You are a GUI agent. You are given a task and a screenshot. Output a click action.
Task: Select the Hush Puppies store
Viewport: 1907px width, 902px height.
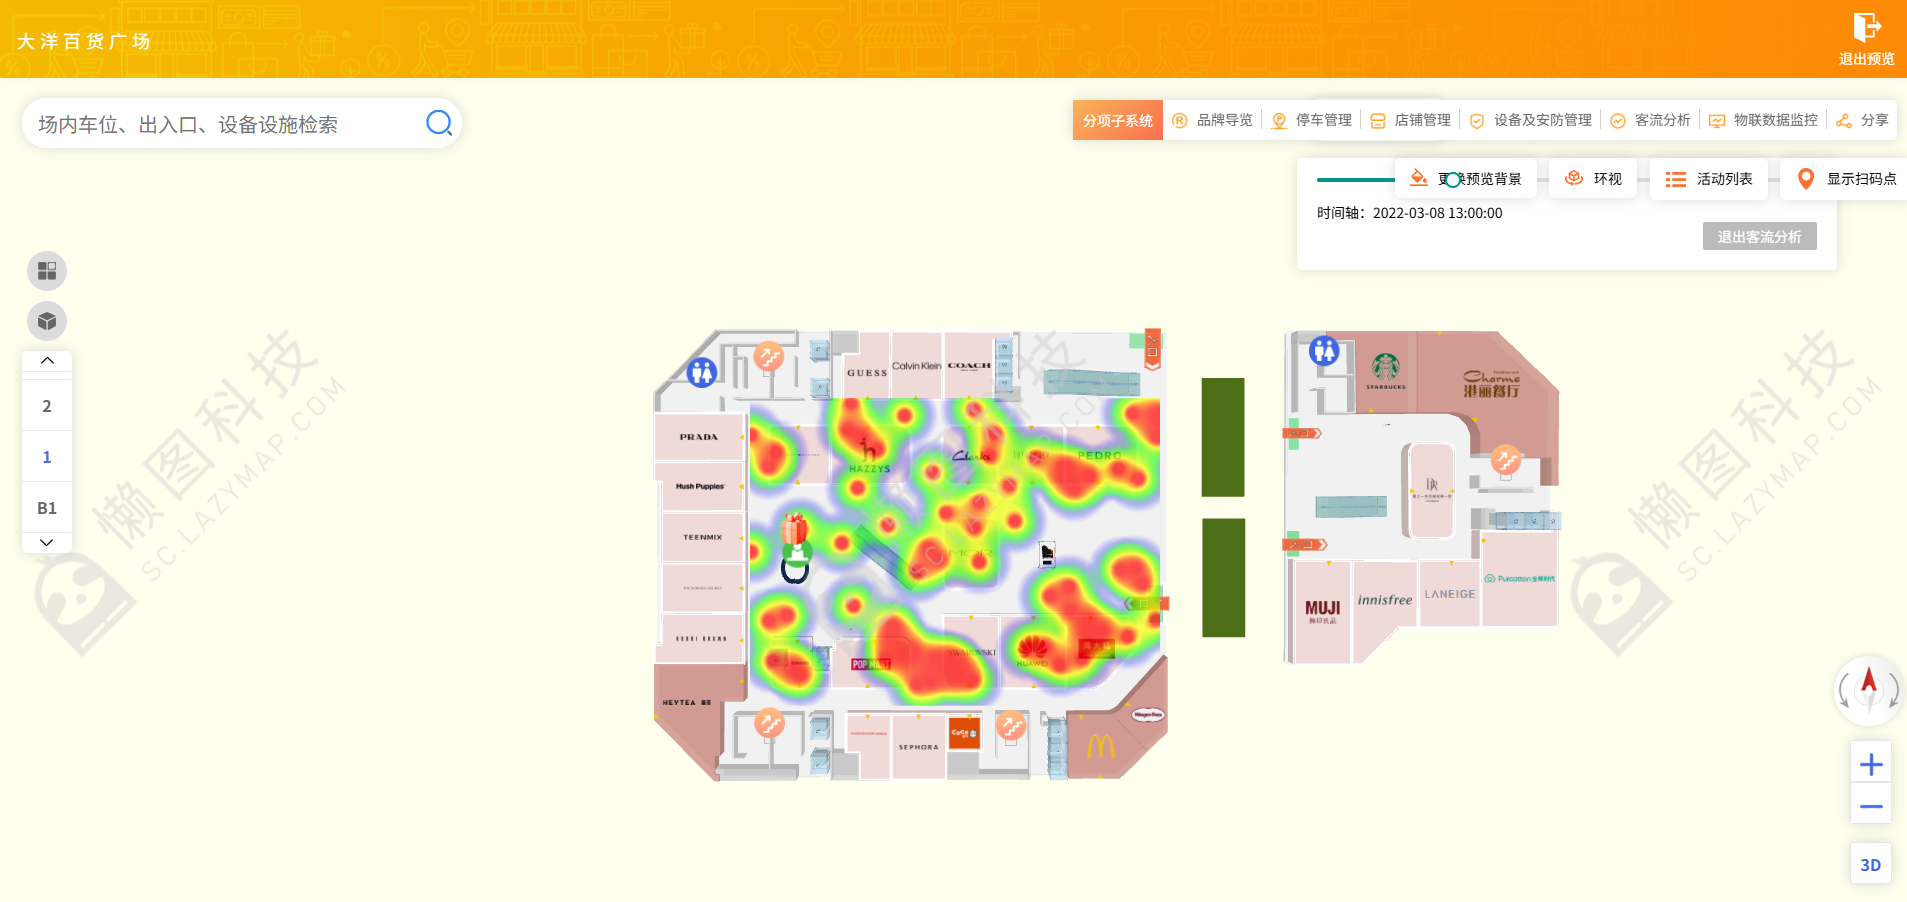[700, 486]
